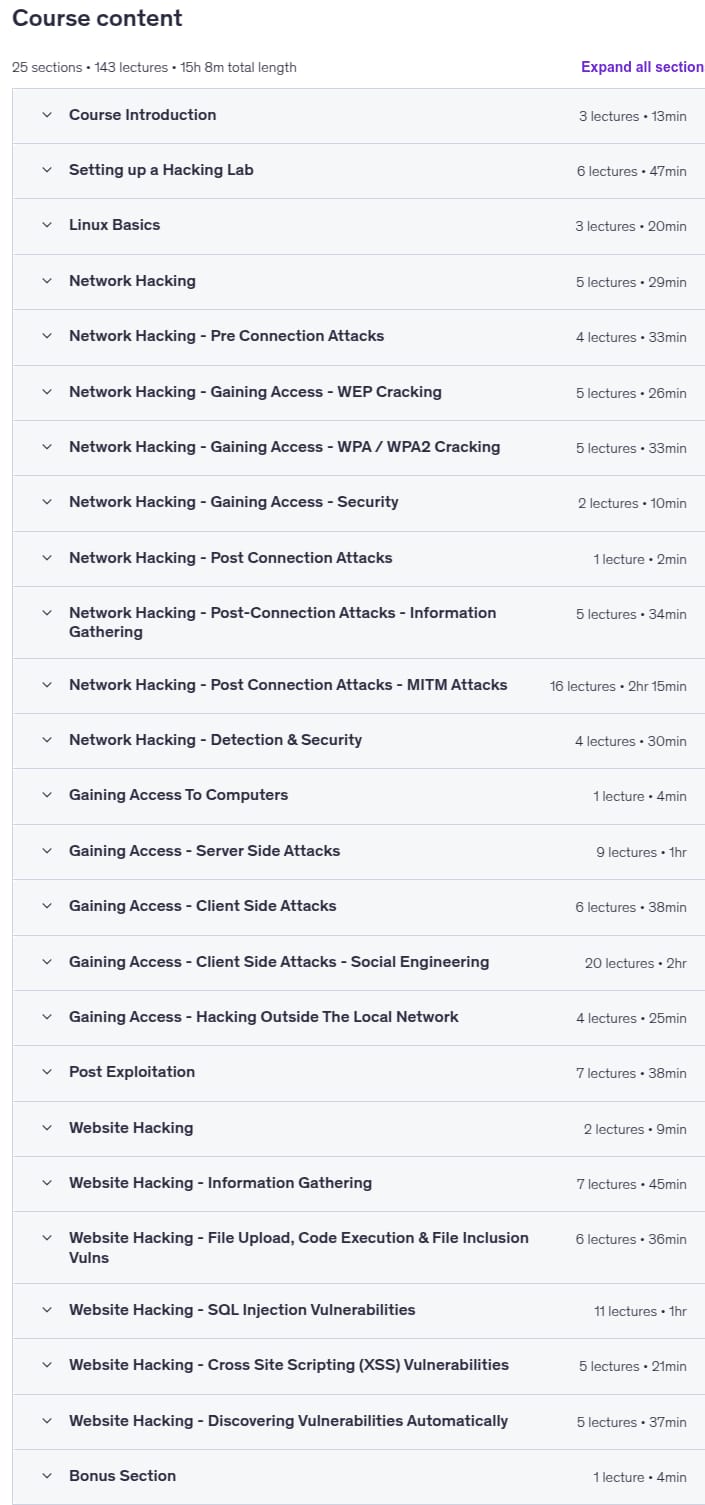Expand chevron for Gaining Access - Client Side Attacks
This screenshot has height=1505, width=705.
[46, 906]
